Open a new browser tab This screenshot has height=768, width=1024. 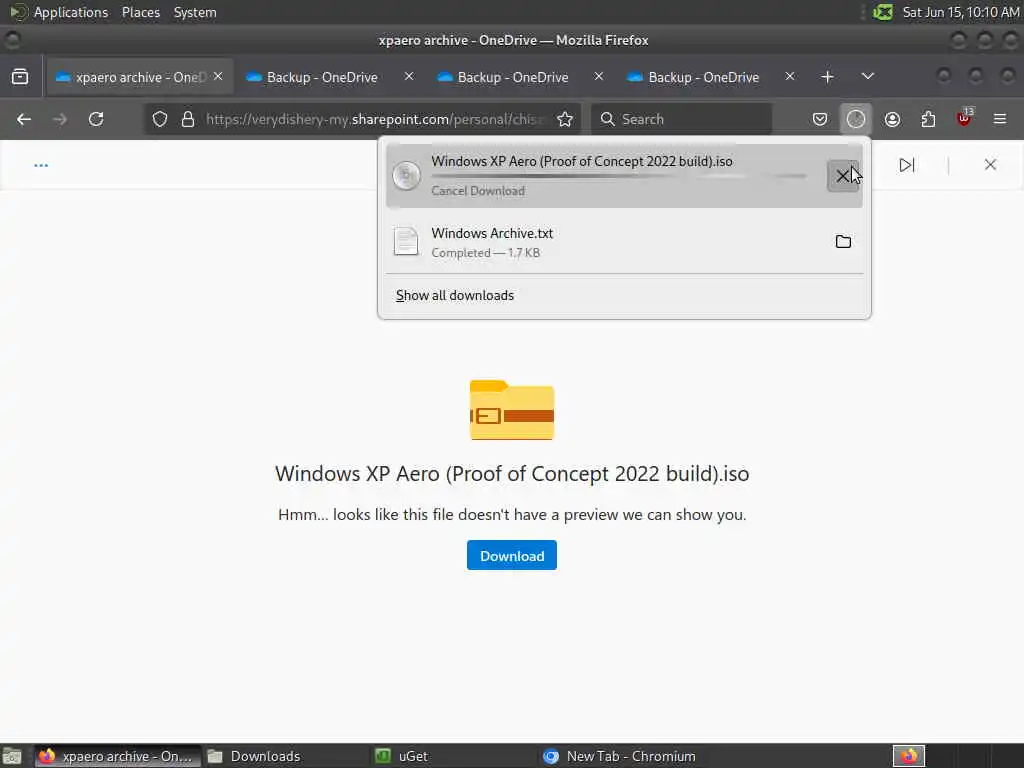click(x=827, y=77)
